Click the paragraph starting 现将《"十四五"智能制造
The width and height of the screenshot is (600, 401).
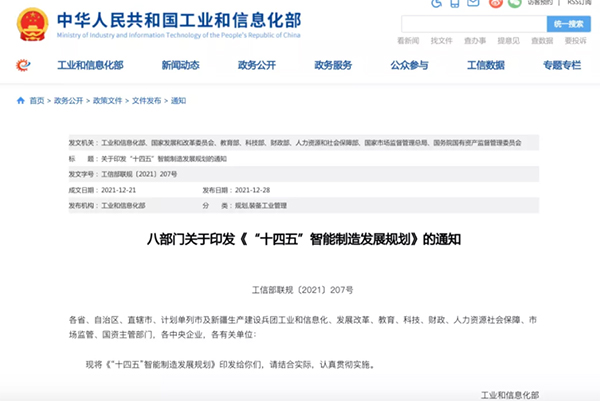230,365
